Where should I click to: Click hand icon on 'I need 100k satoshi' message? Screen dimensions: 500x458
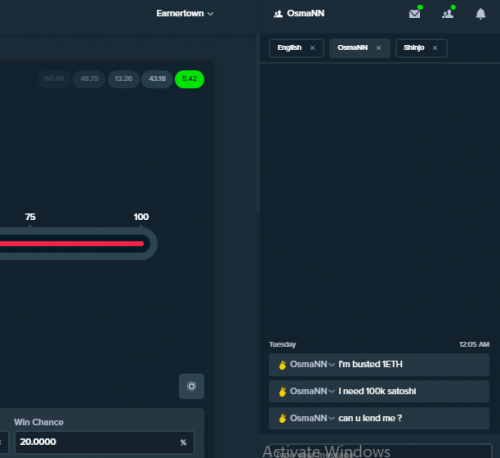[x=283, y=392]
